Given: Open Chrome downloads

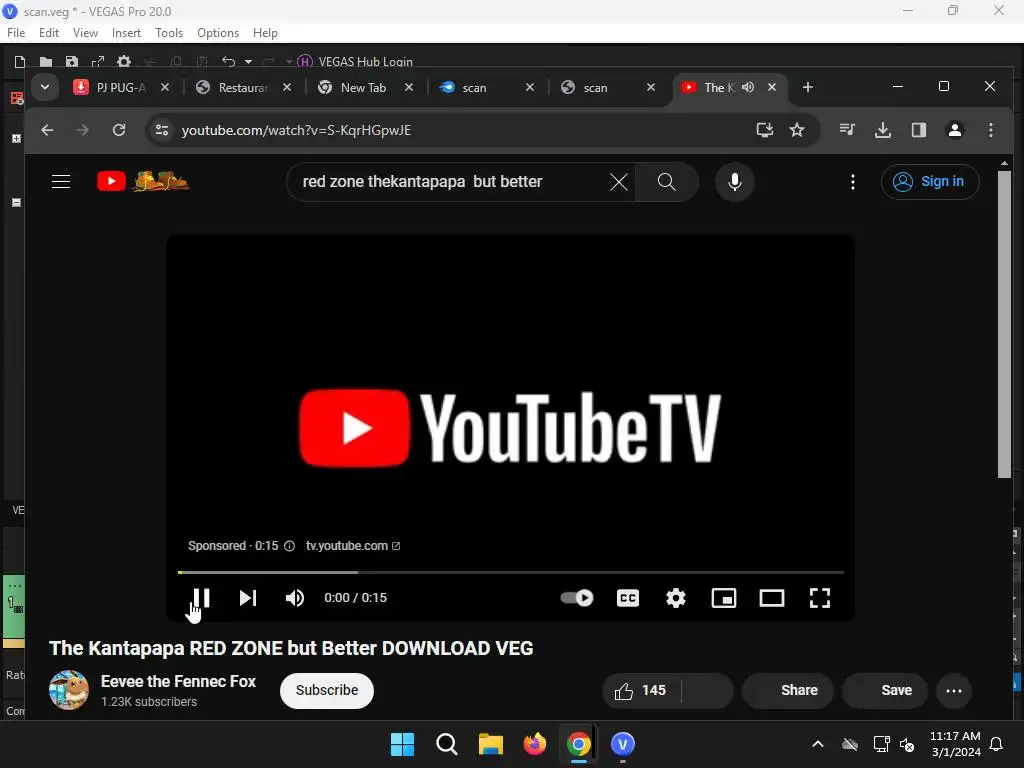Looking at the screenshot, I should (x=883, y=130).
